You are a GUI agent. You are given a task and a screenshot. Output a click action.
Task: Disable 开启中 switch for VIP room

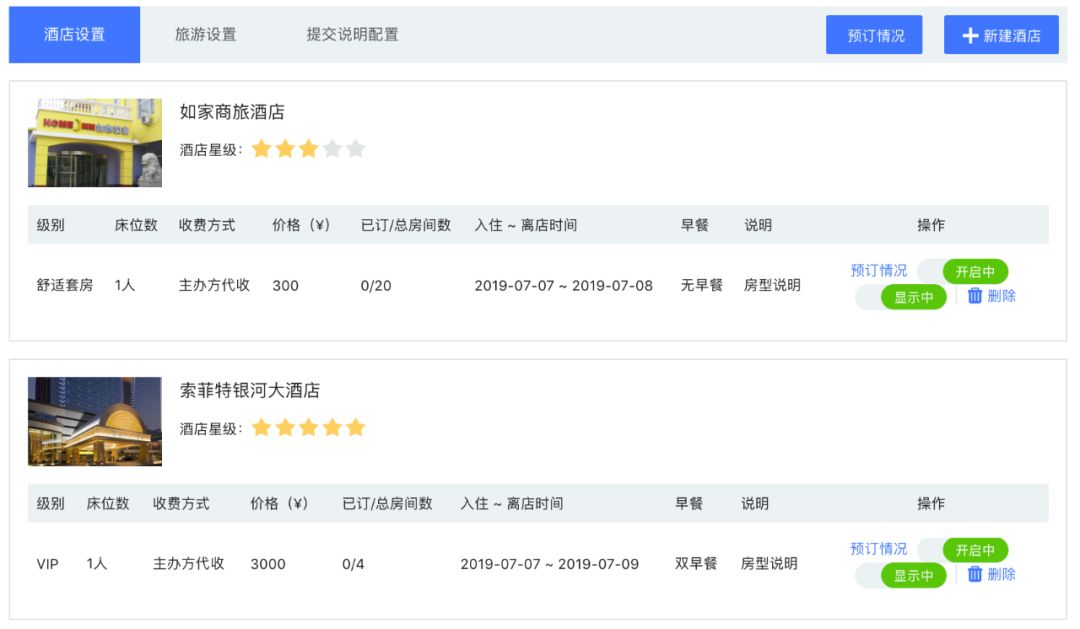tap(963, 550)
